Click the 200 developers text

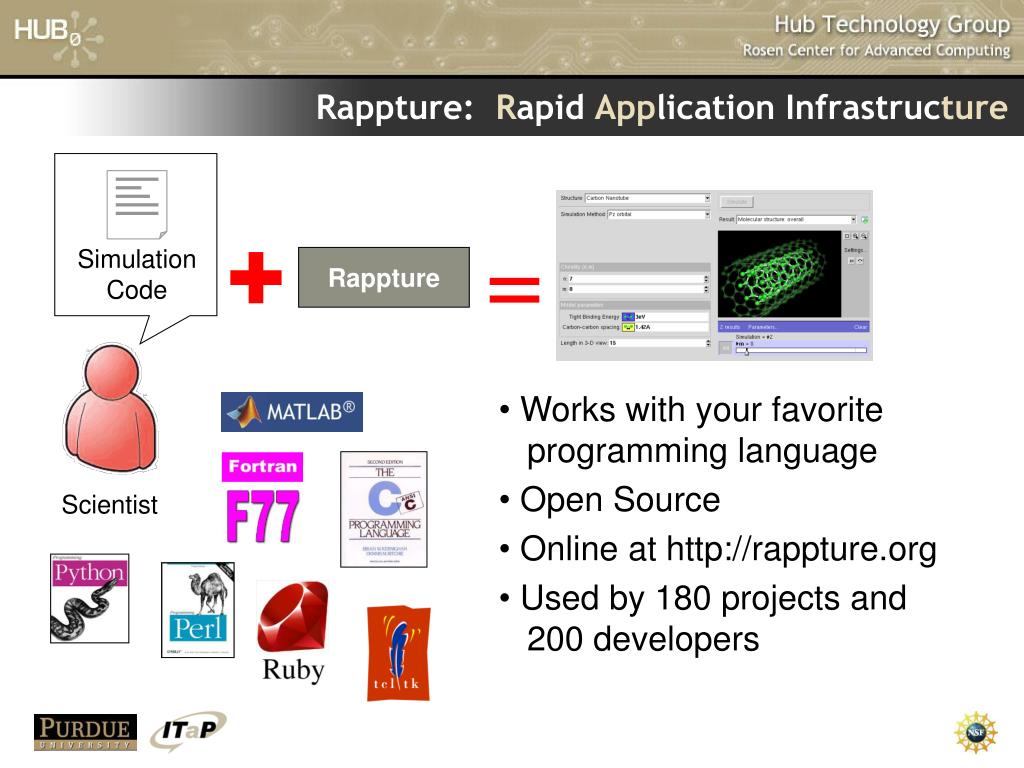[x=643, y=639]
